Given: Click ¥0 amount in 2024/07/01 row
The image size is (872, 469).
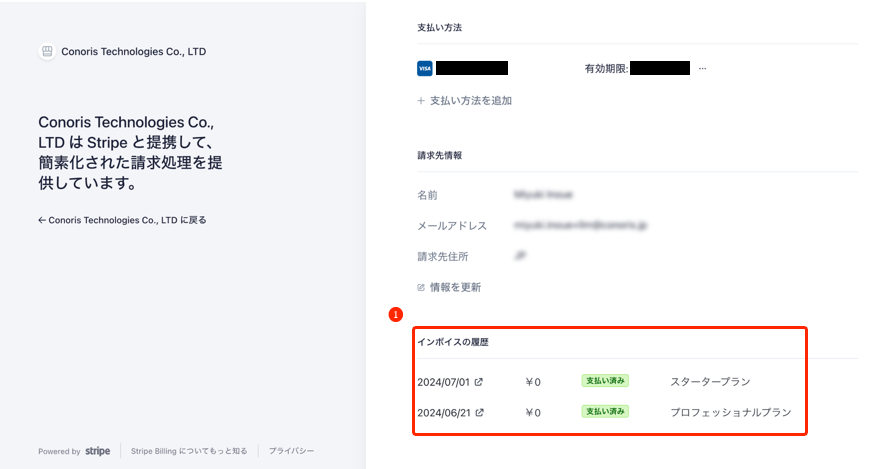Looking at the screenshot, I should tap(533, 382).
